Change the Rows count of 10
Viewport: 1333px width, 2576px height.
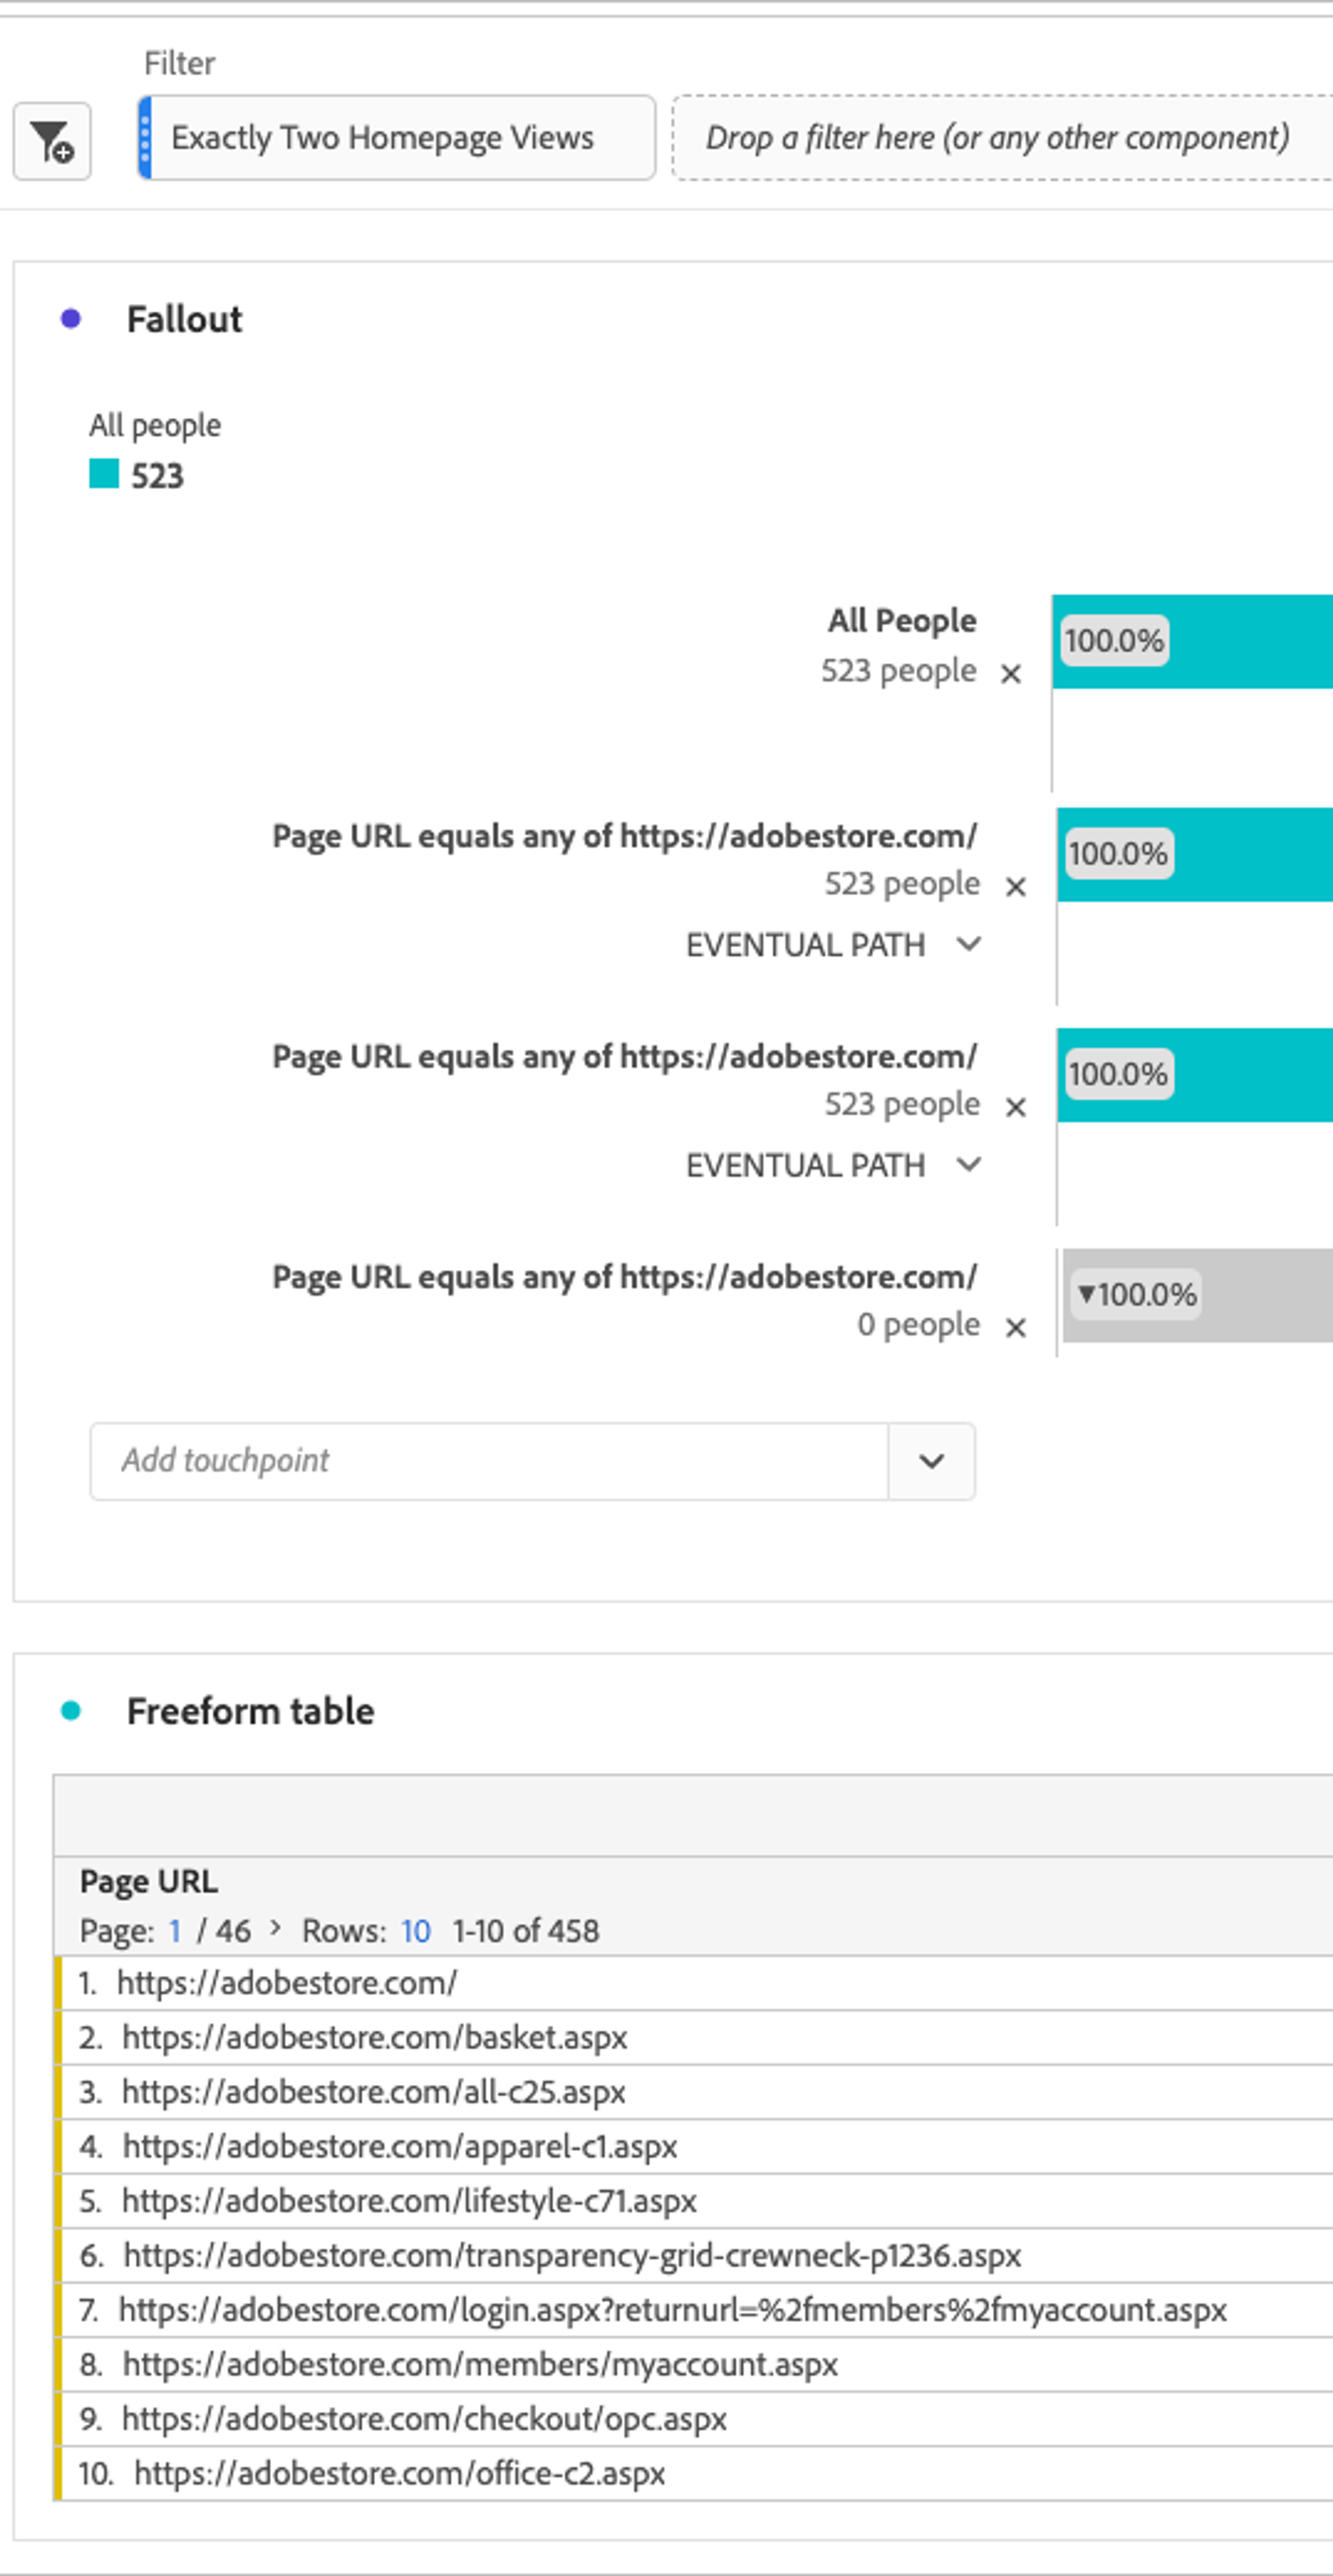pyautogui.click(x=416, y=1931)
